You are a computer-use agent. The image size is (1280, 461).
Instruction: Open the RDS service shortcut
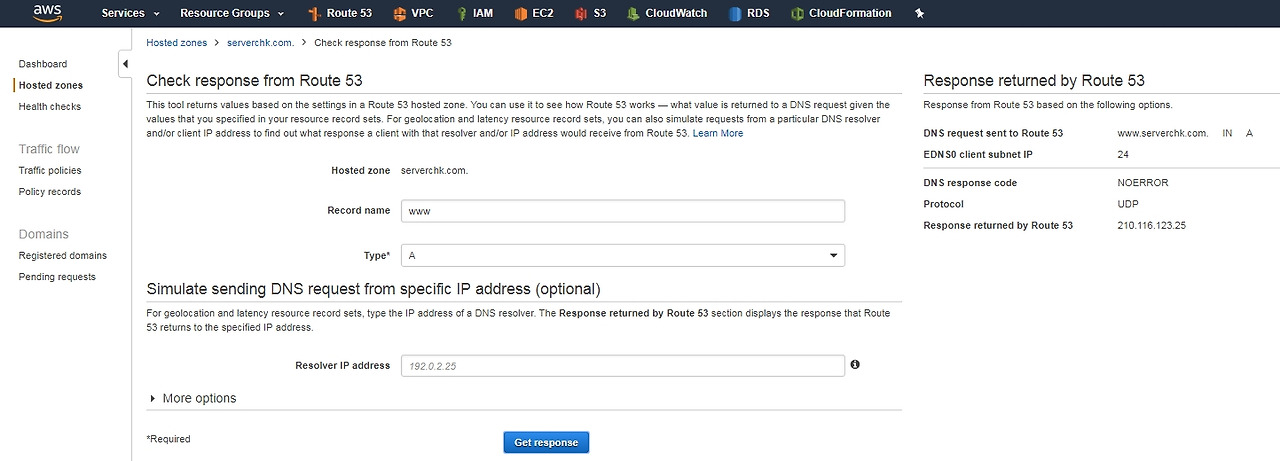pyautogui.click(x=749, y=13)
